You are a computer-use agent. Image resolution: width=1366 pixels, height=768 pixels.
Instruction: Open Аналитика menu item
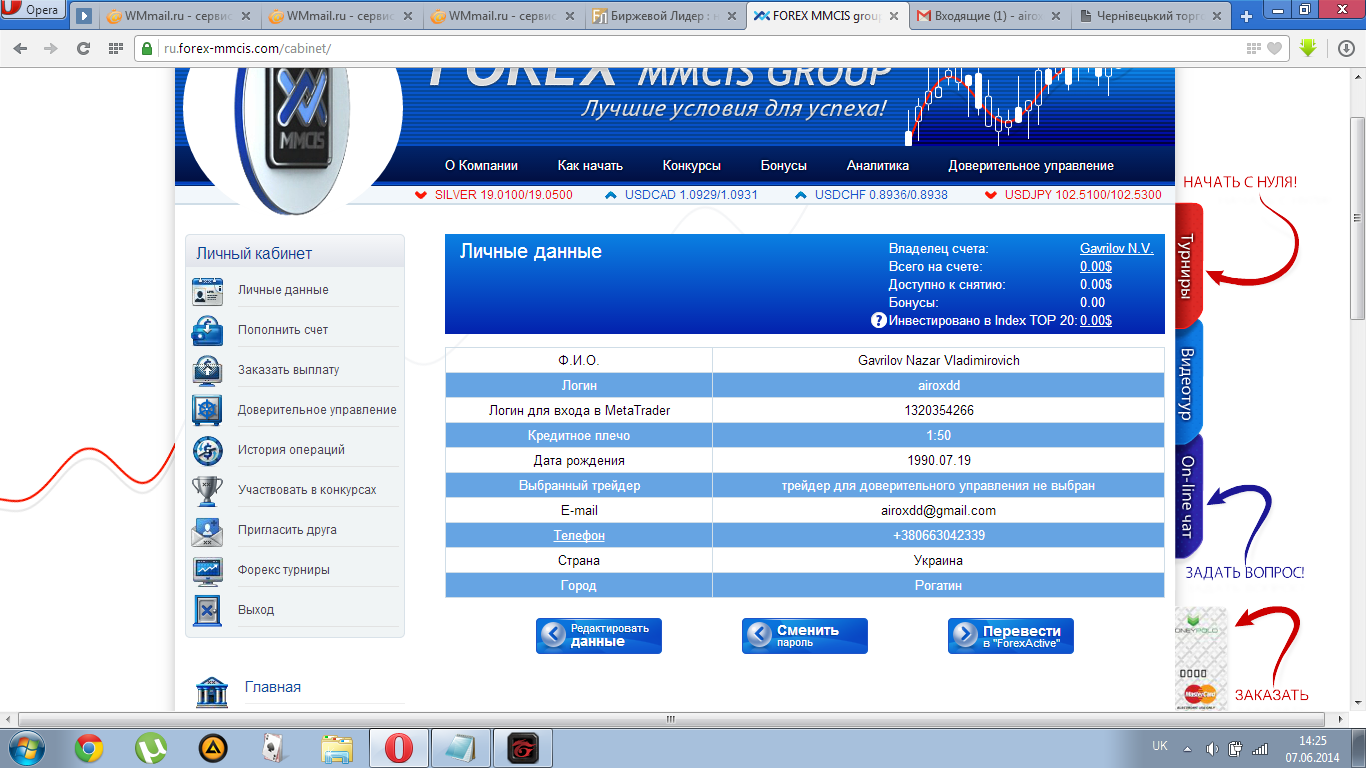[878, 166]
